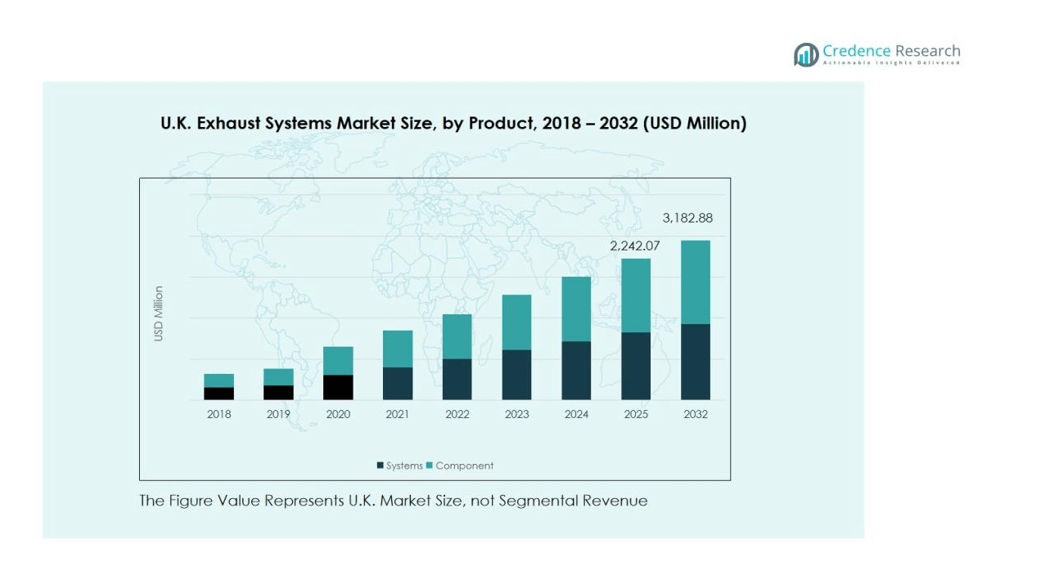Click the 2021 x-axis year label
This screenshot has height=573, width=1057.
(397, 414)
